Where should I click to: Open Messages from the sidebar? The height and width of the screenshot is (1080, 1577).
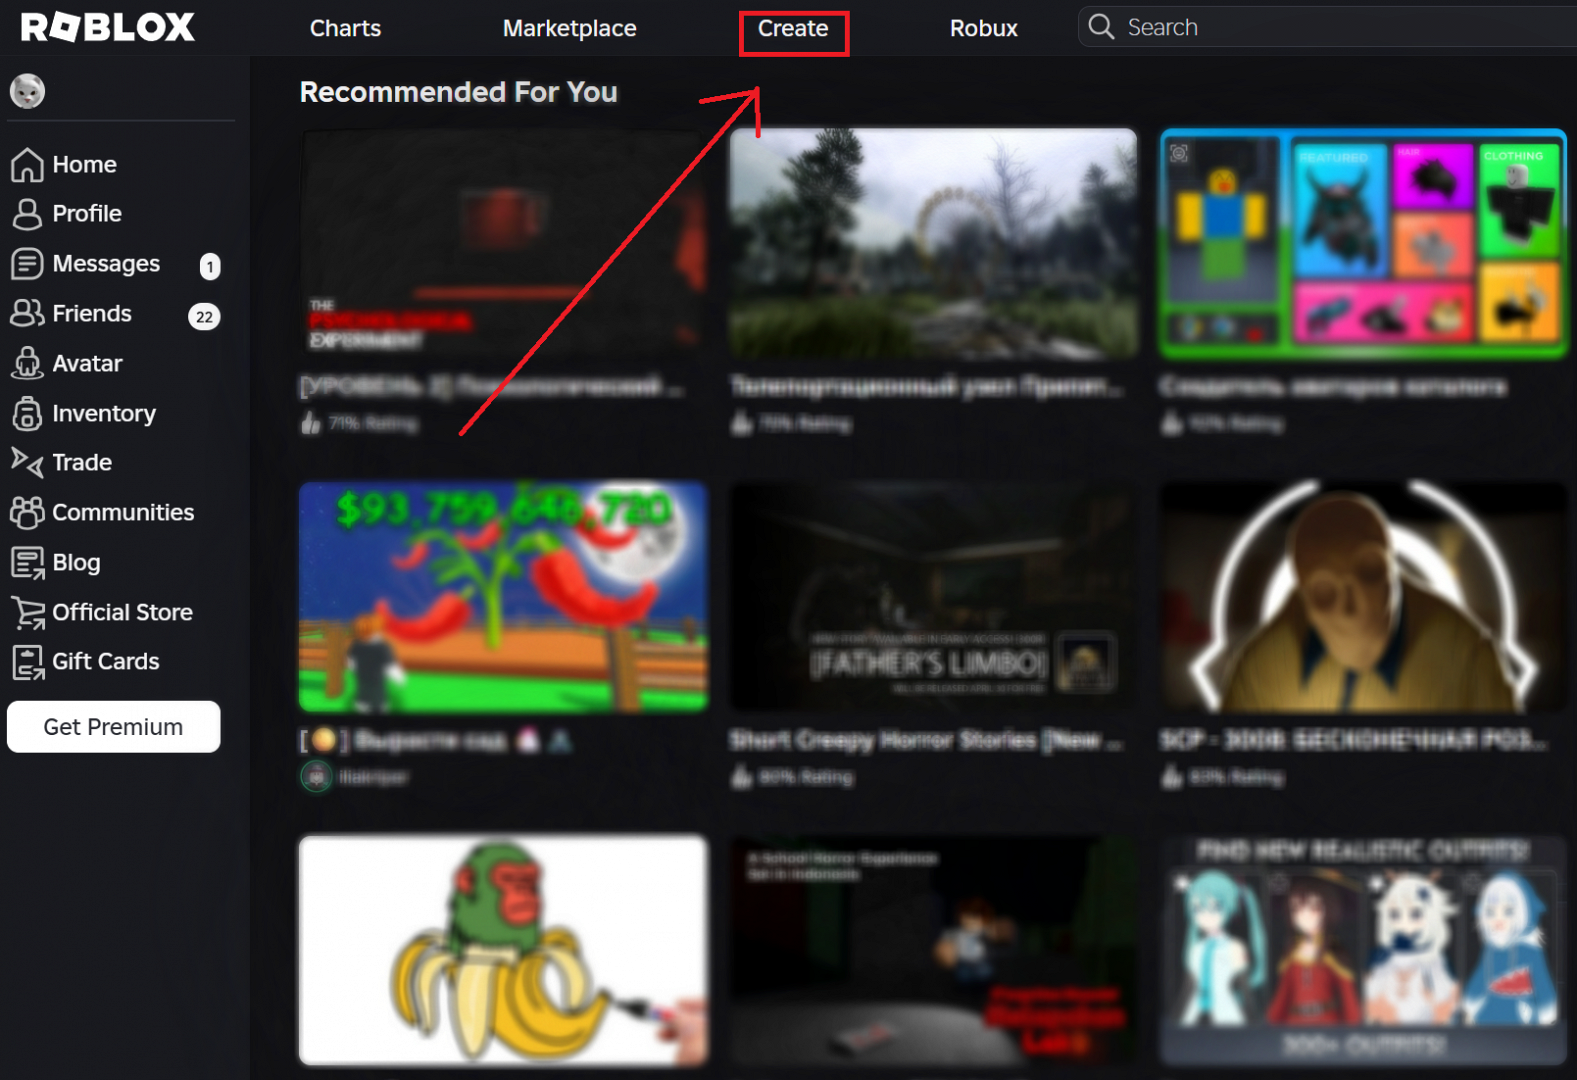[x=106, y=264]
